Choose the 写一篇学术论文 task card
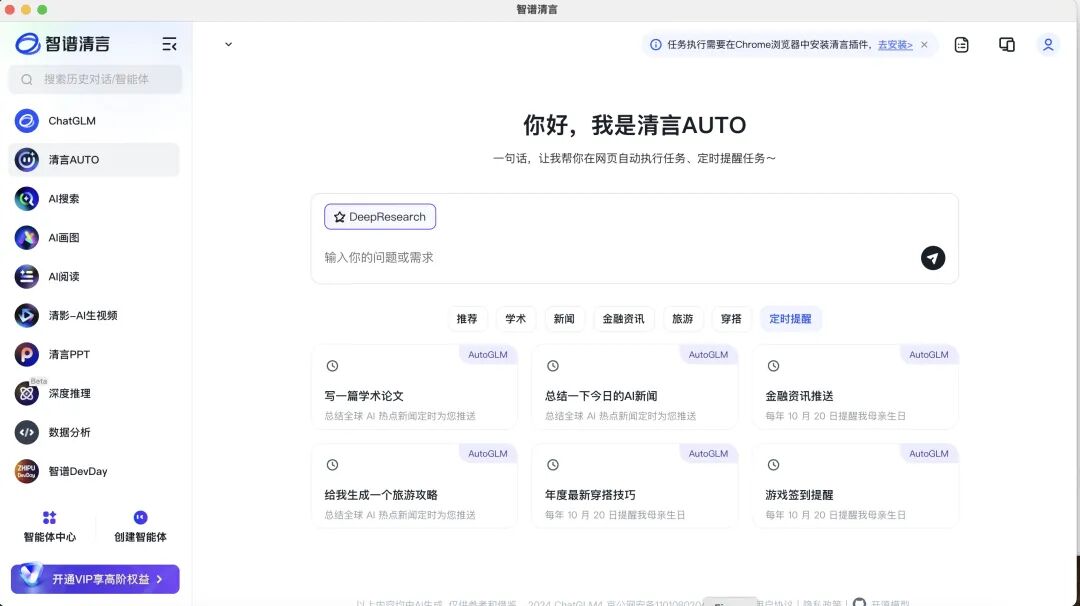1080x606 pixels. coord(415,388)
